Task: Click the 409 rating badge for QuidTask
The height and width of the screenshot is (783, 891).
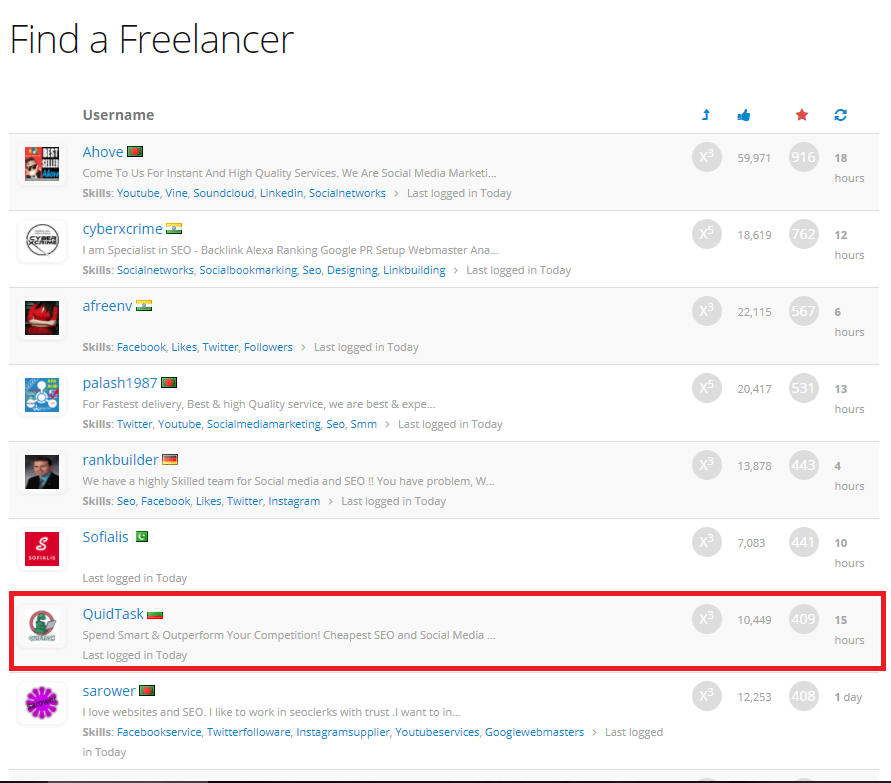Action: coord(803,619)
